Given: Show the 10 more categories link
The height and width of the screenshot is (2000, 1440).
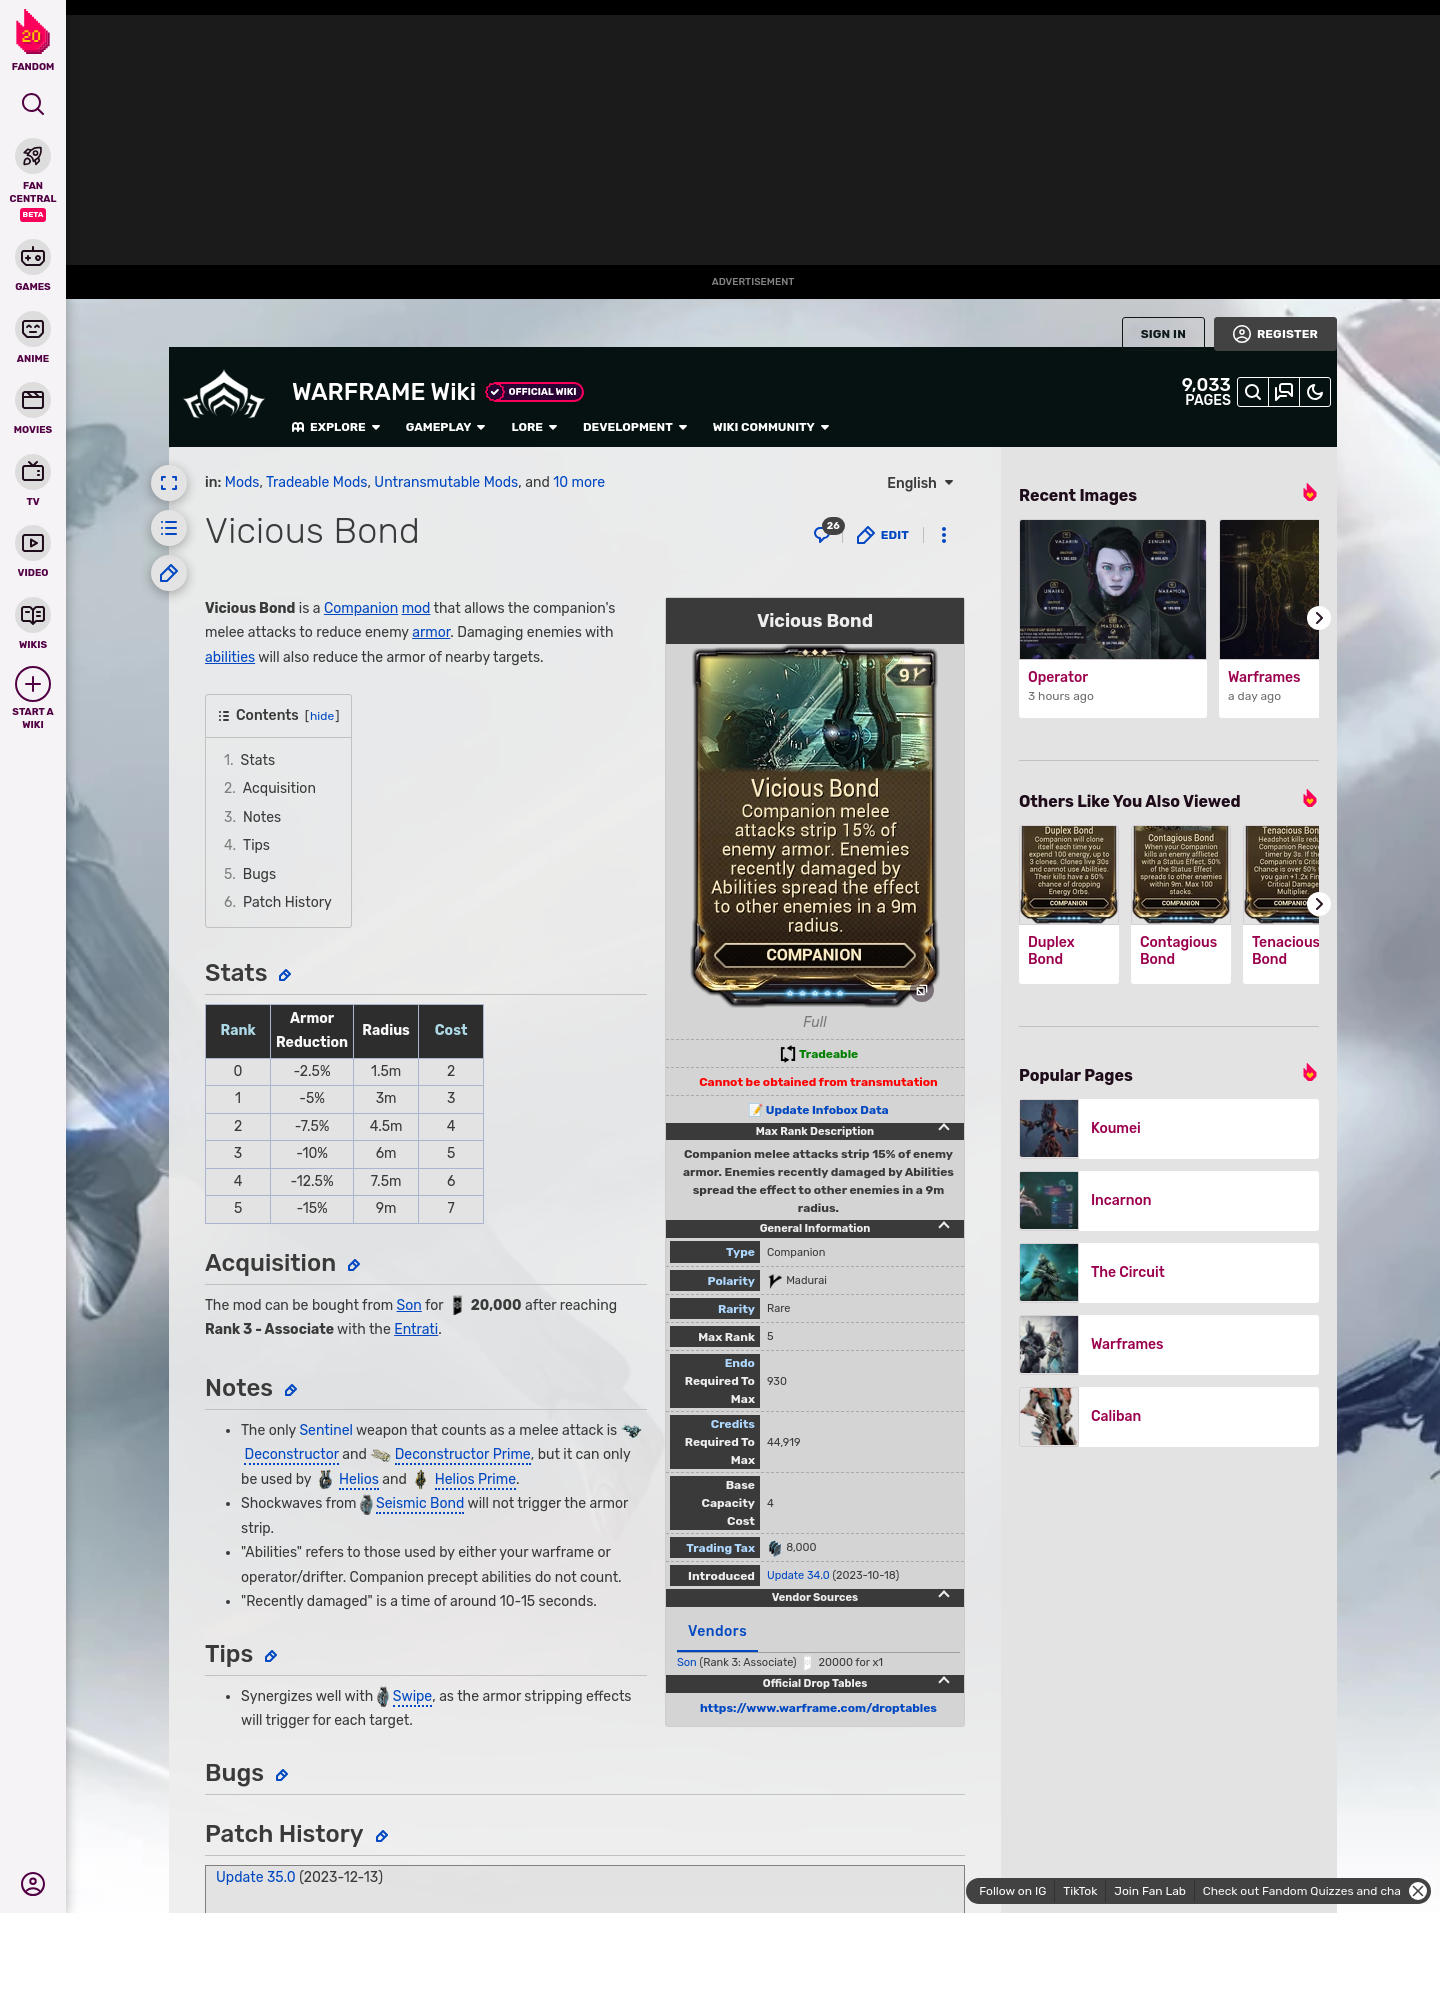Looking at the screenshot, I should [x=579, y=482].
